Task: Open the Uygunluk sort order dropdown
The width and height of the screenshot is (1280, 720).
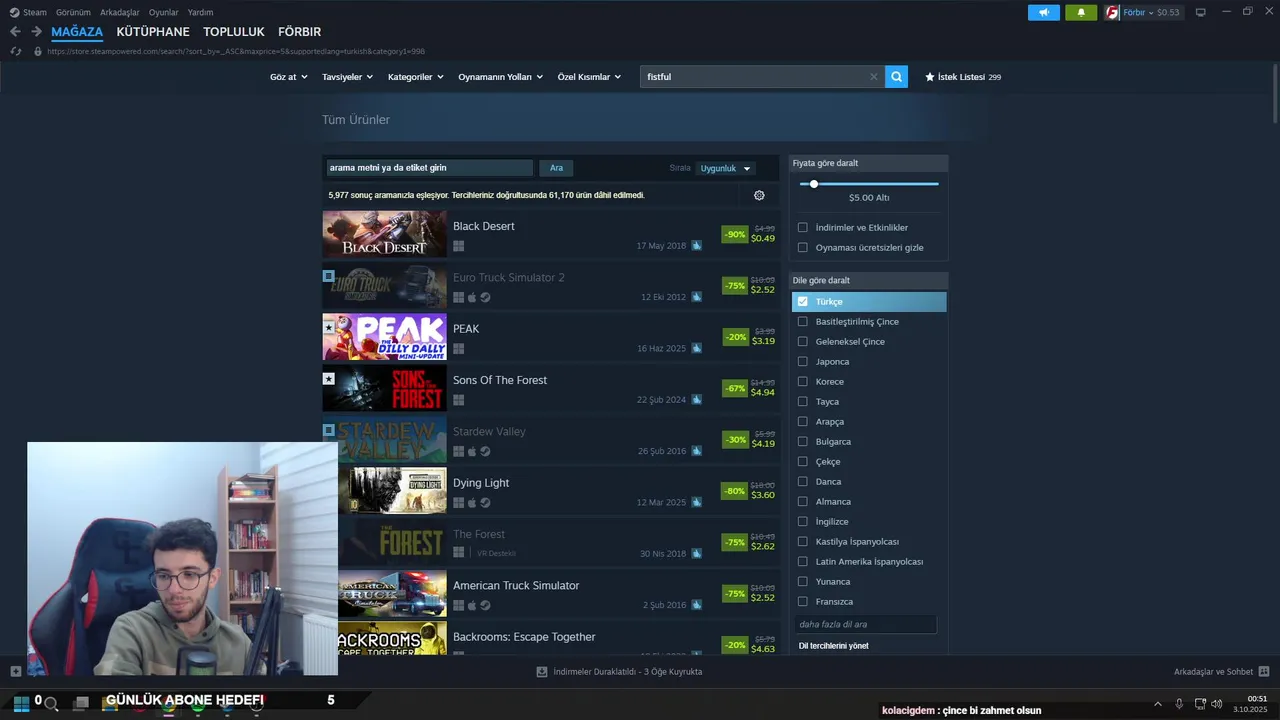Action: click(725, 168)
